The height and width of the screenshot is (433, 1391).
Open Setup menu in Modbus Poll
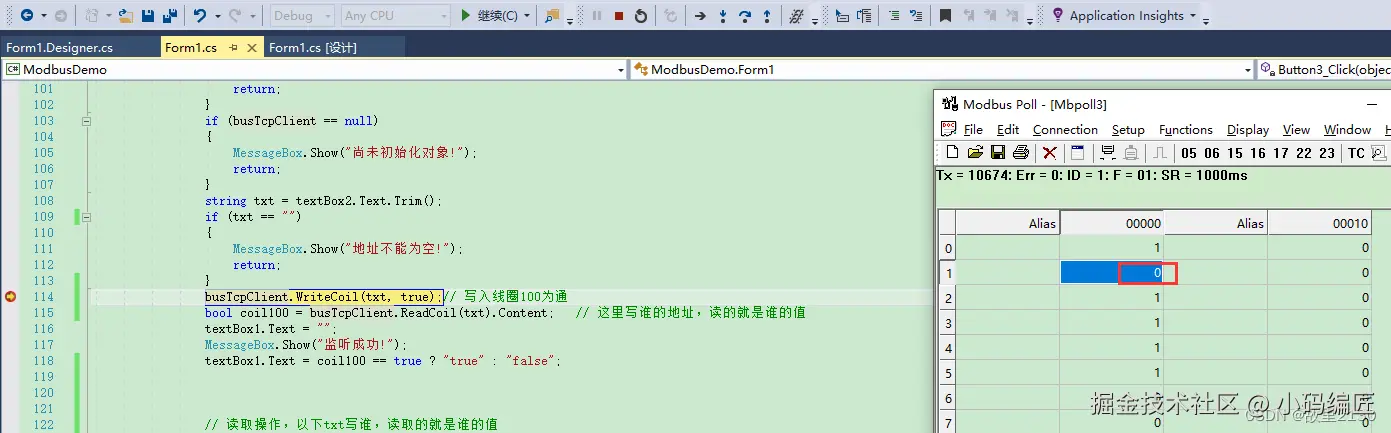coord(1128,129)
